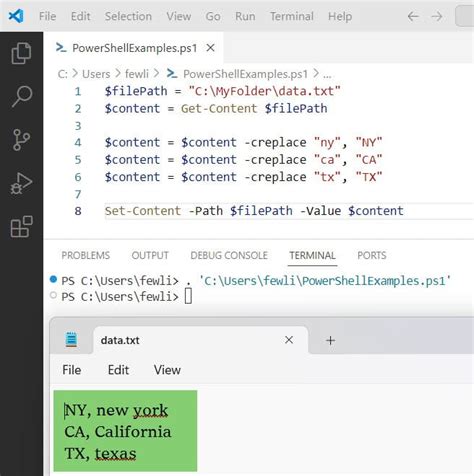
Task: Click the Notepad app icon
Action: [71, 340]
